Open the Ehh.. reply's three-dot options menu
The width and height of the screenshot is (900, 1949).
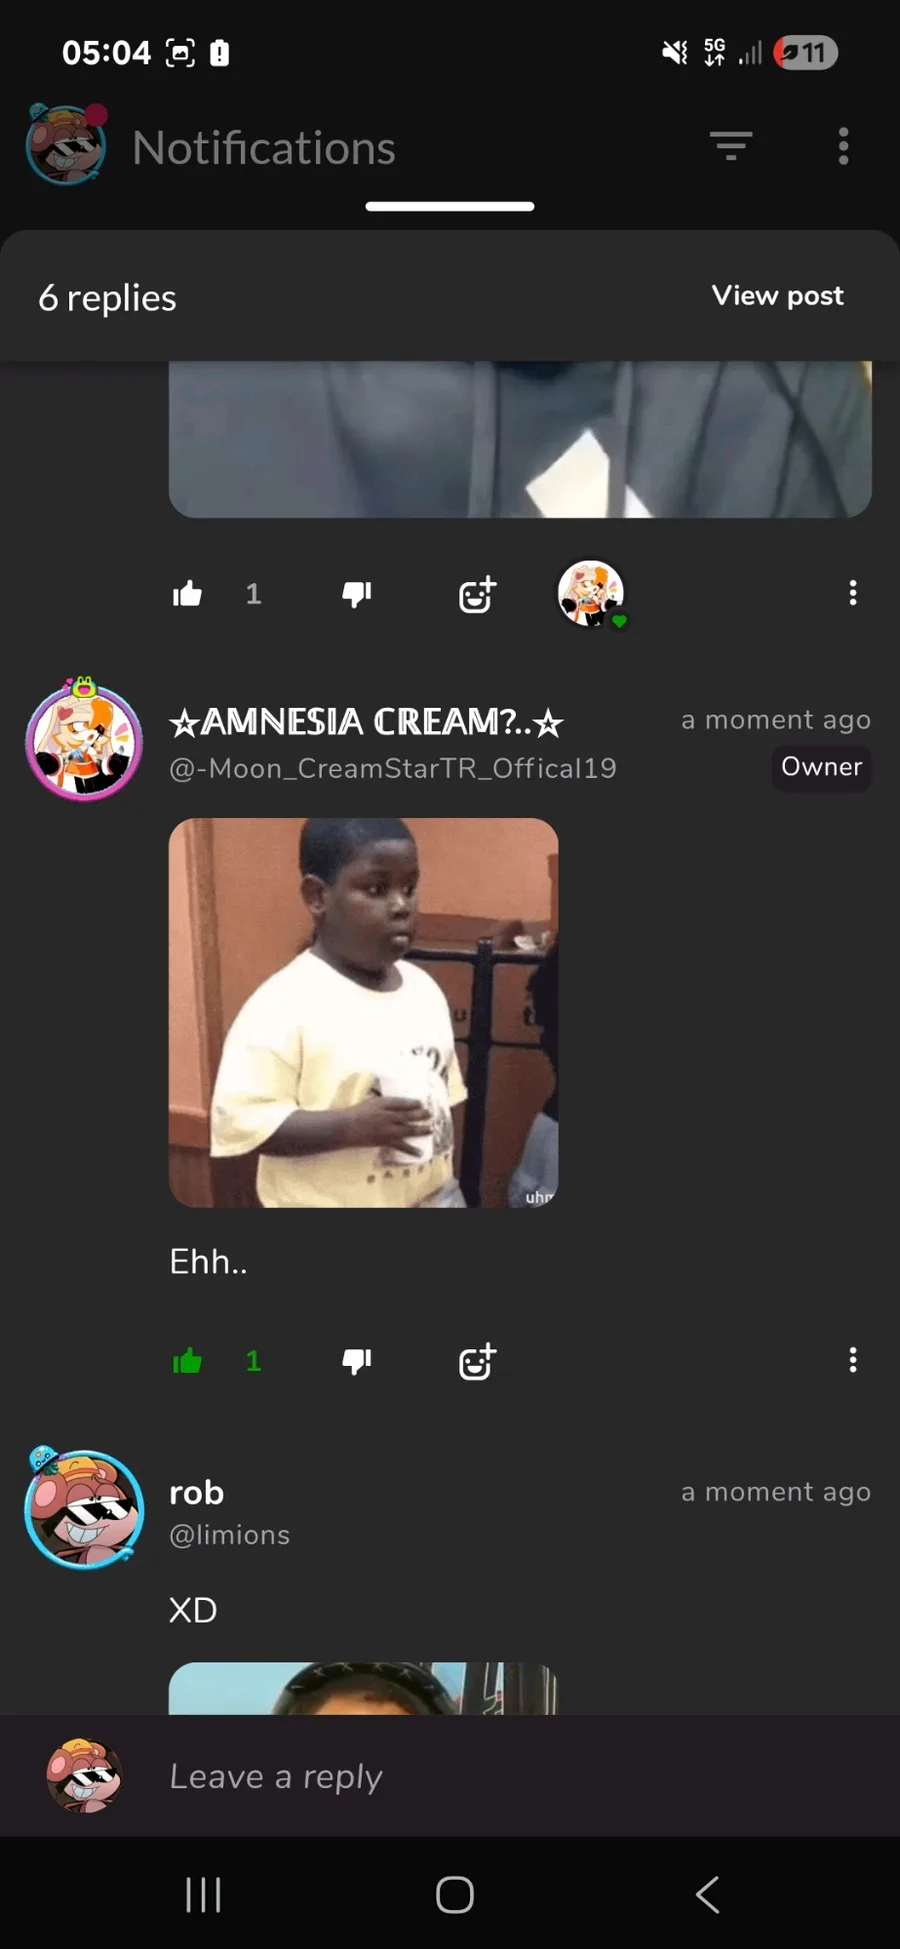point(853,1360)
